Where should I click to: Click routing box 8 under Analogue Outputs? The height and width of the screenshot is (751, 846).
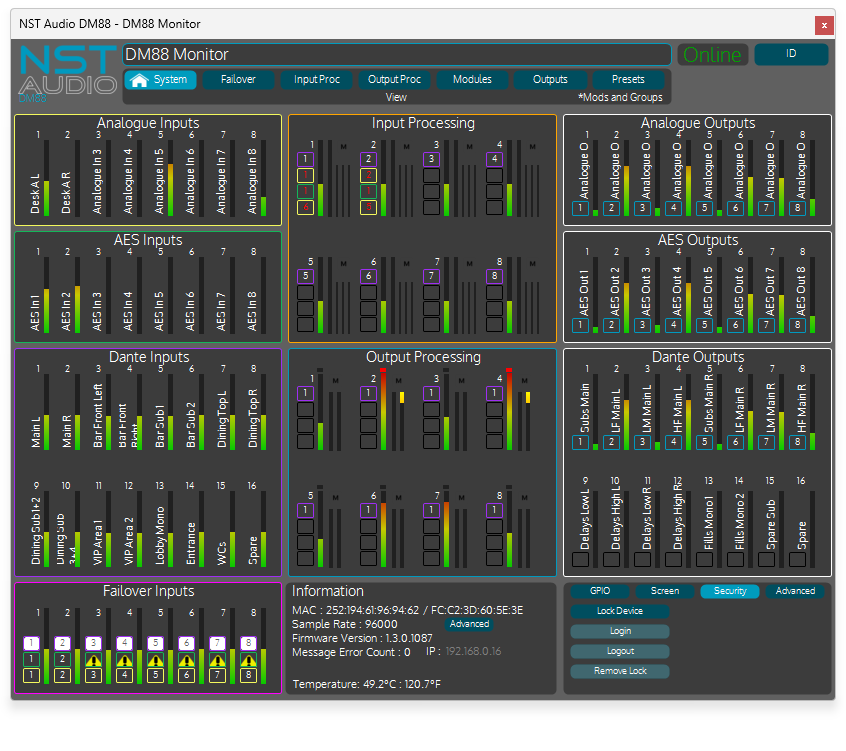tap(797, 208)
